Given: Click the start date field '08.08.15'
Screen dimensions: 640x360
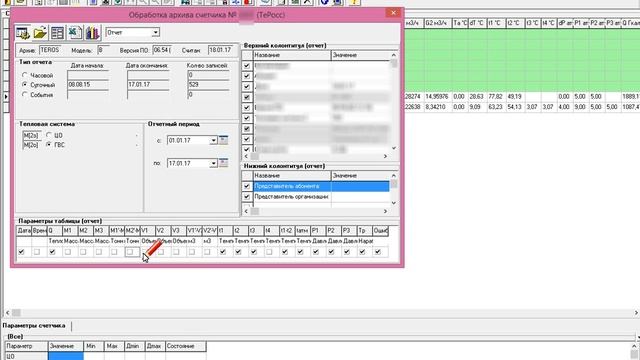Looking at the screenshot, I should (88, 84).
